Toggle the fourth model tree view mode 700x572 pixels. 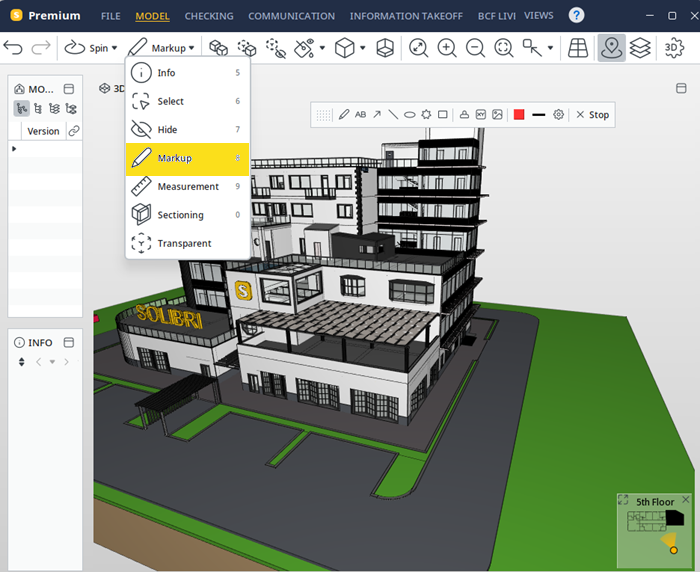(71, 109)
